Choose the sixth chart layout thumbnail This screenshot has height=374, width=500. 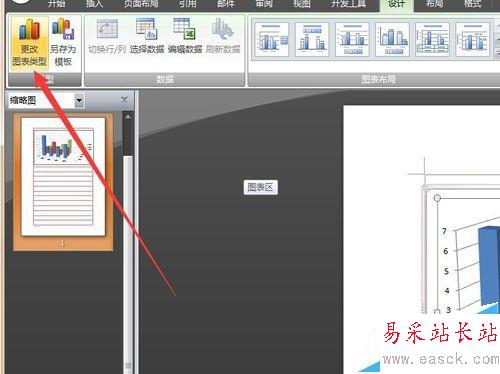click(472, 40)
